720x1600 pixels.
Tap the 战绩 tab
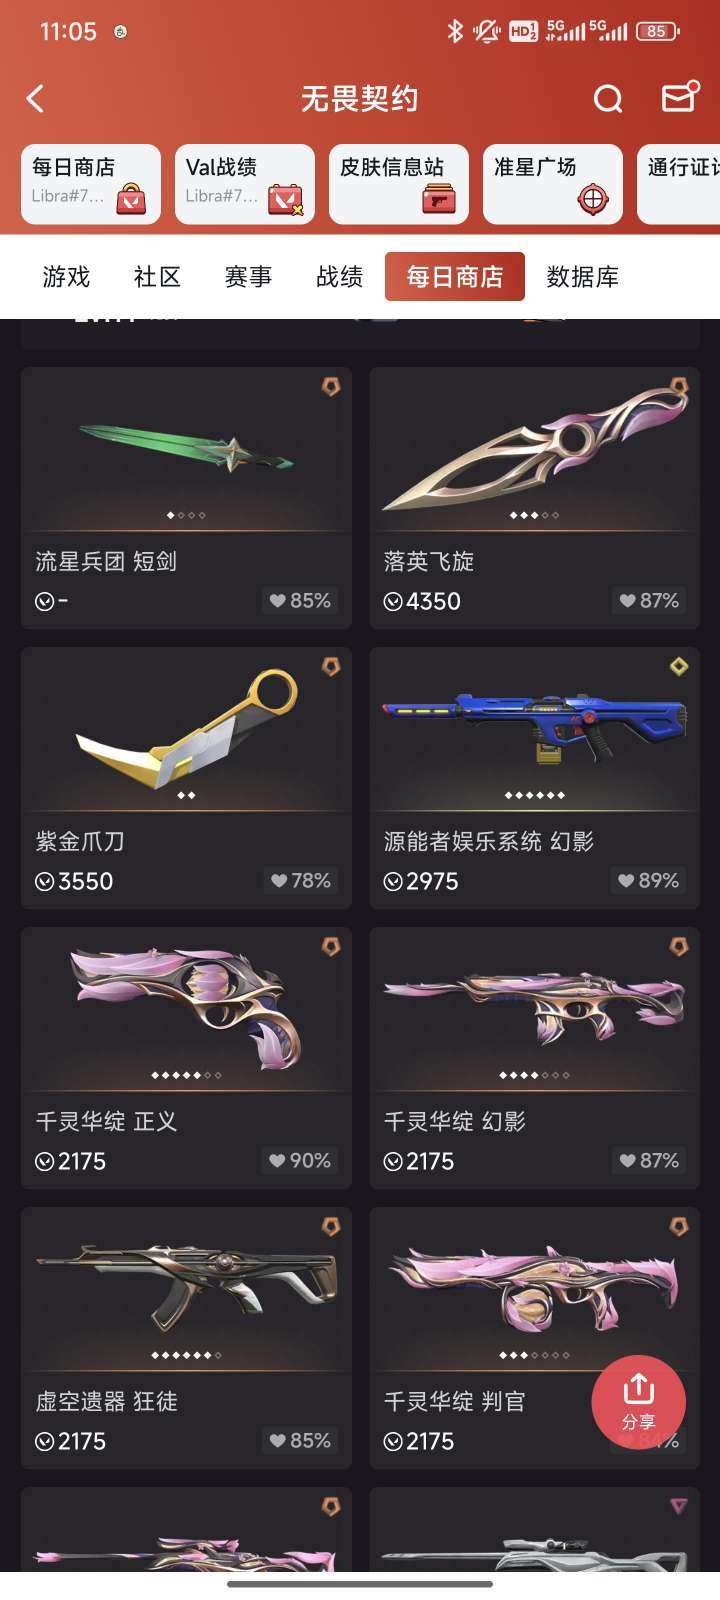(339, 277)
